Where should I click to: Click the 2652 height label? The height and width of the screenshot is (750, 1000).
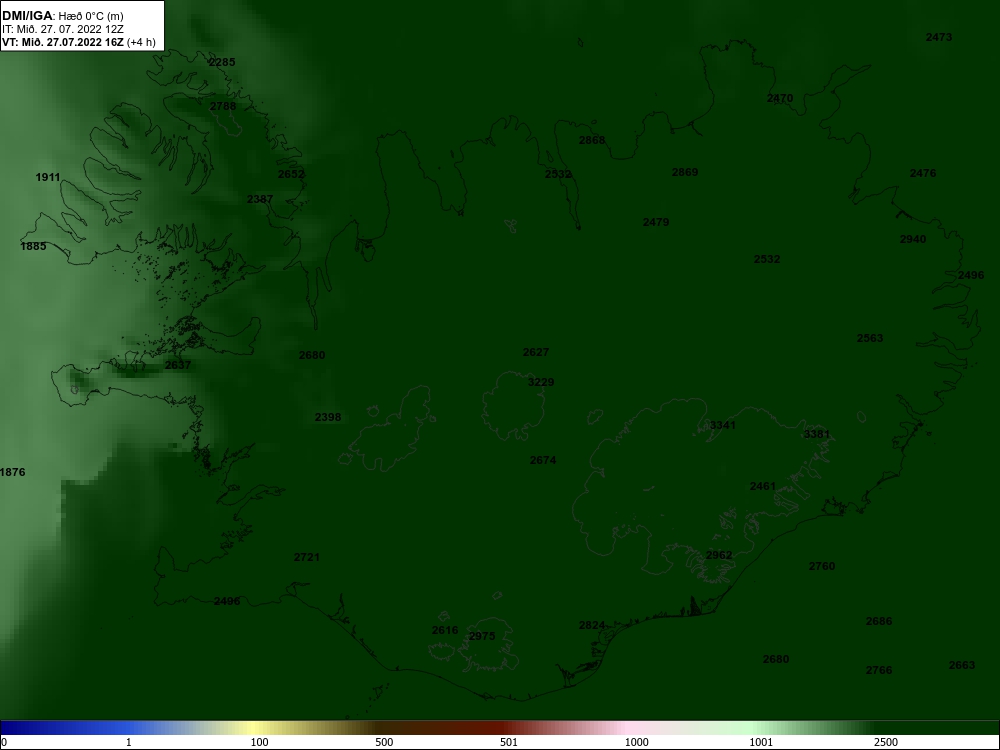(291, 174)
